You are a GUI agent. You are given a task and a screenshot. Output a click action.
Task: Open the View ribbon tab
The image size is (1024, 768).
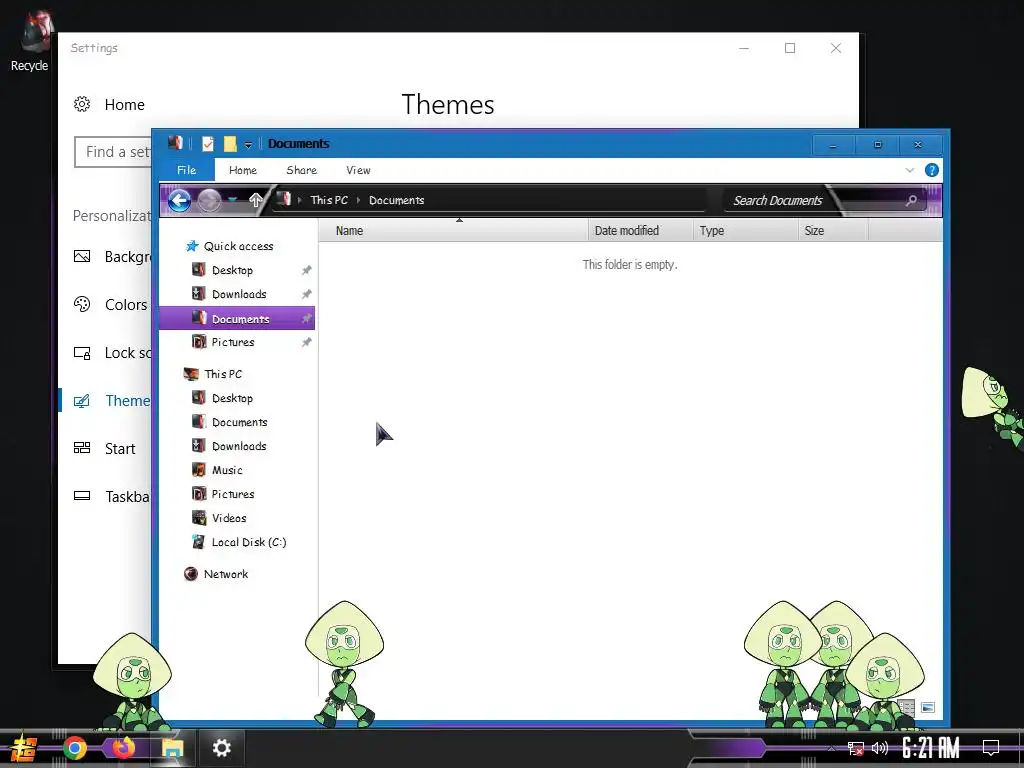(359, 170)
